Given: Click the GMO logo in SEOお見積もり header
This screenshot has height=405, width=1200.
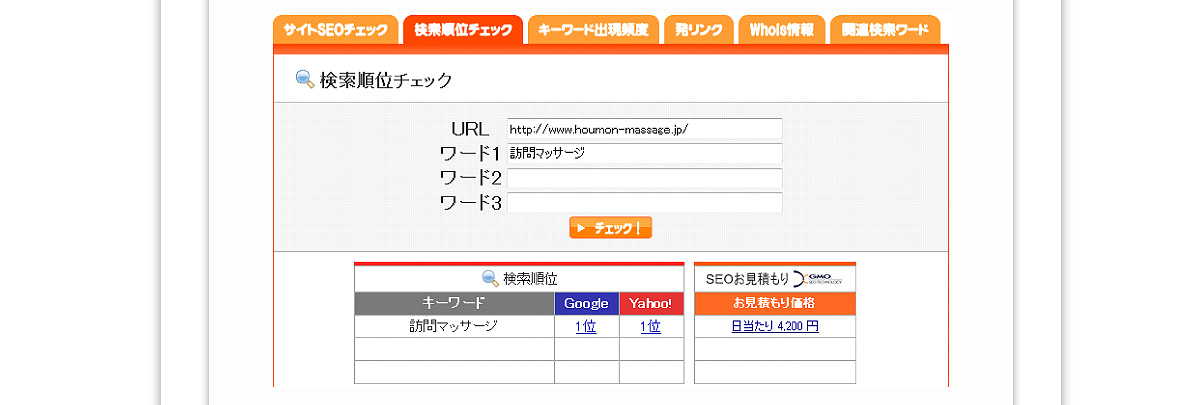Looking at the screenshot, I should point(818,278).
